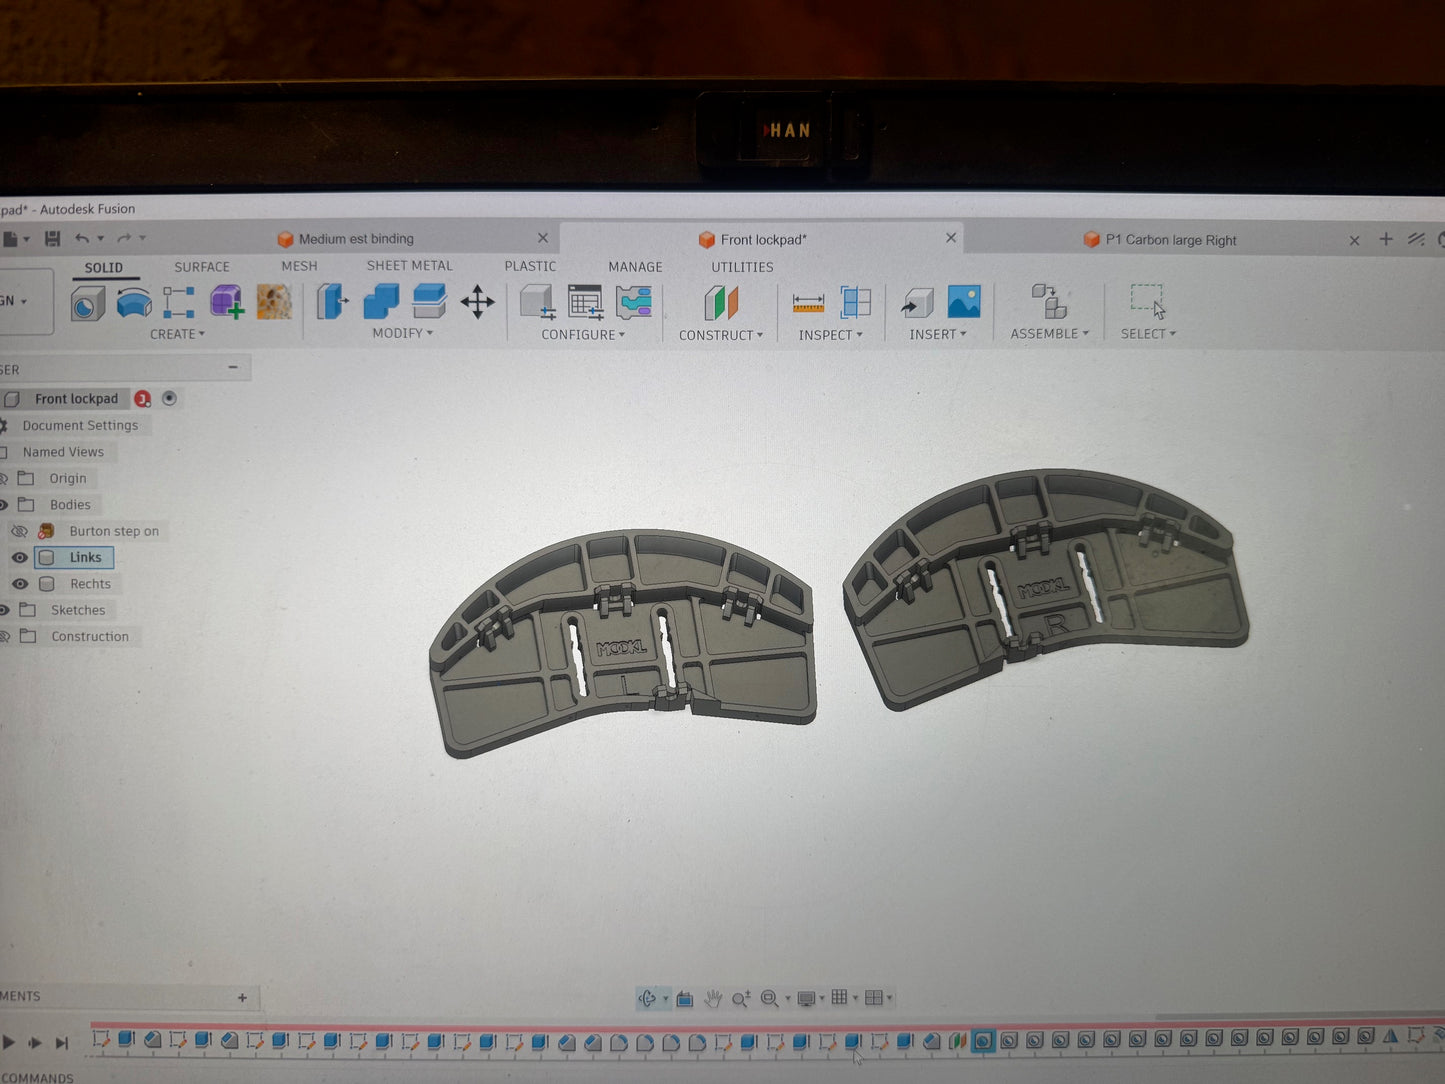Collapse the browser panel with minus button
This screenshot has width=1445, height=1084.
click(233, 368)
